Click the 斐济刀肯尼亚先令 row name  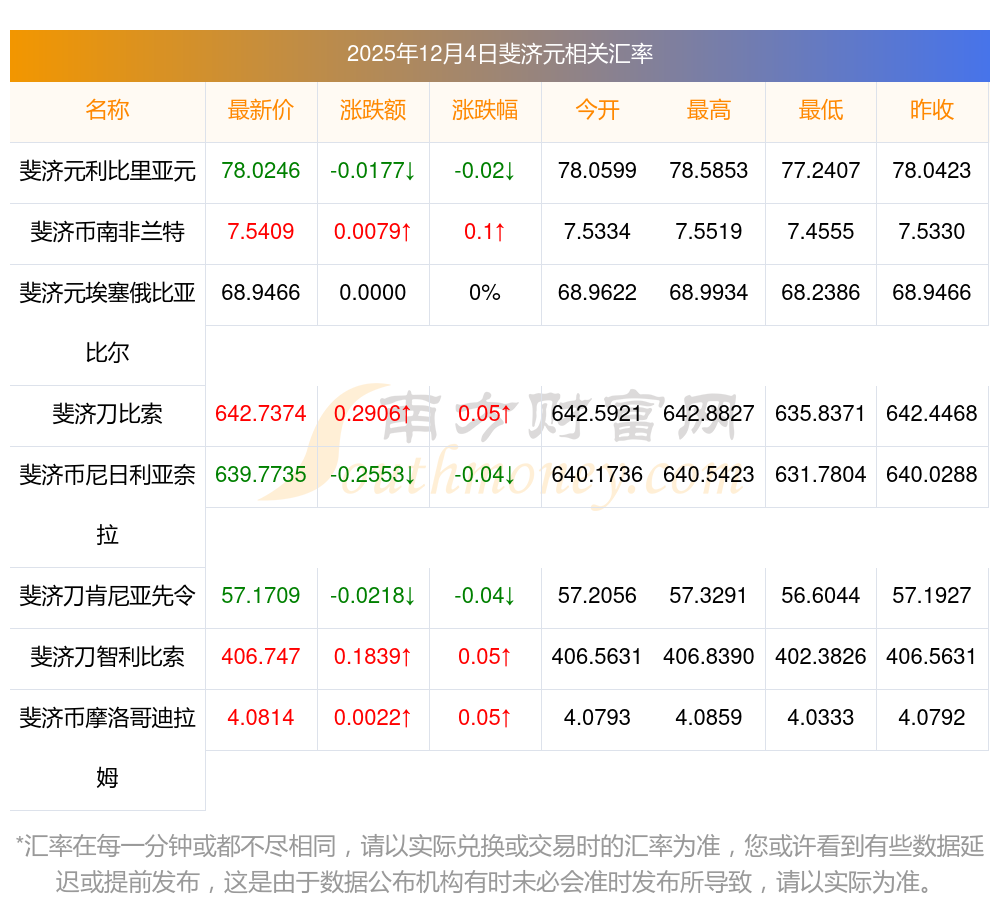click(x=107, y=596)
